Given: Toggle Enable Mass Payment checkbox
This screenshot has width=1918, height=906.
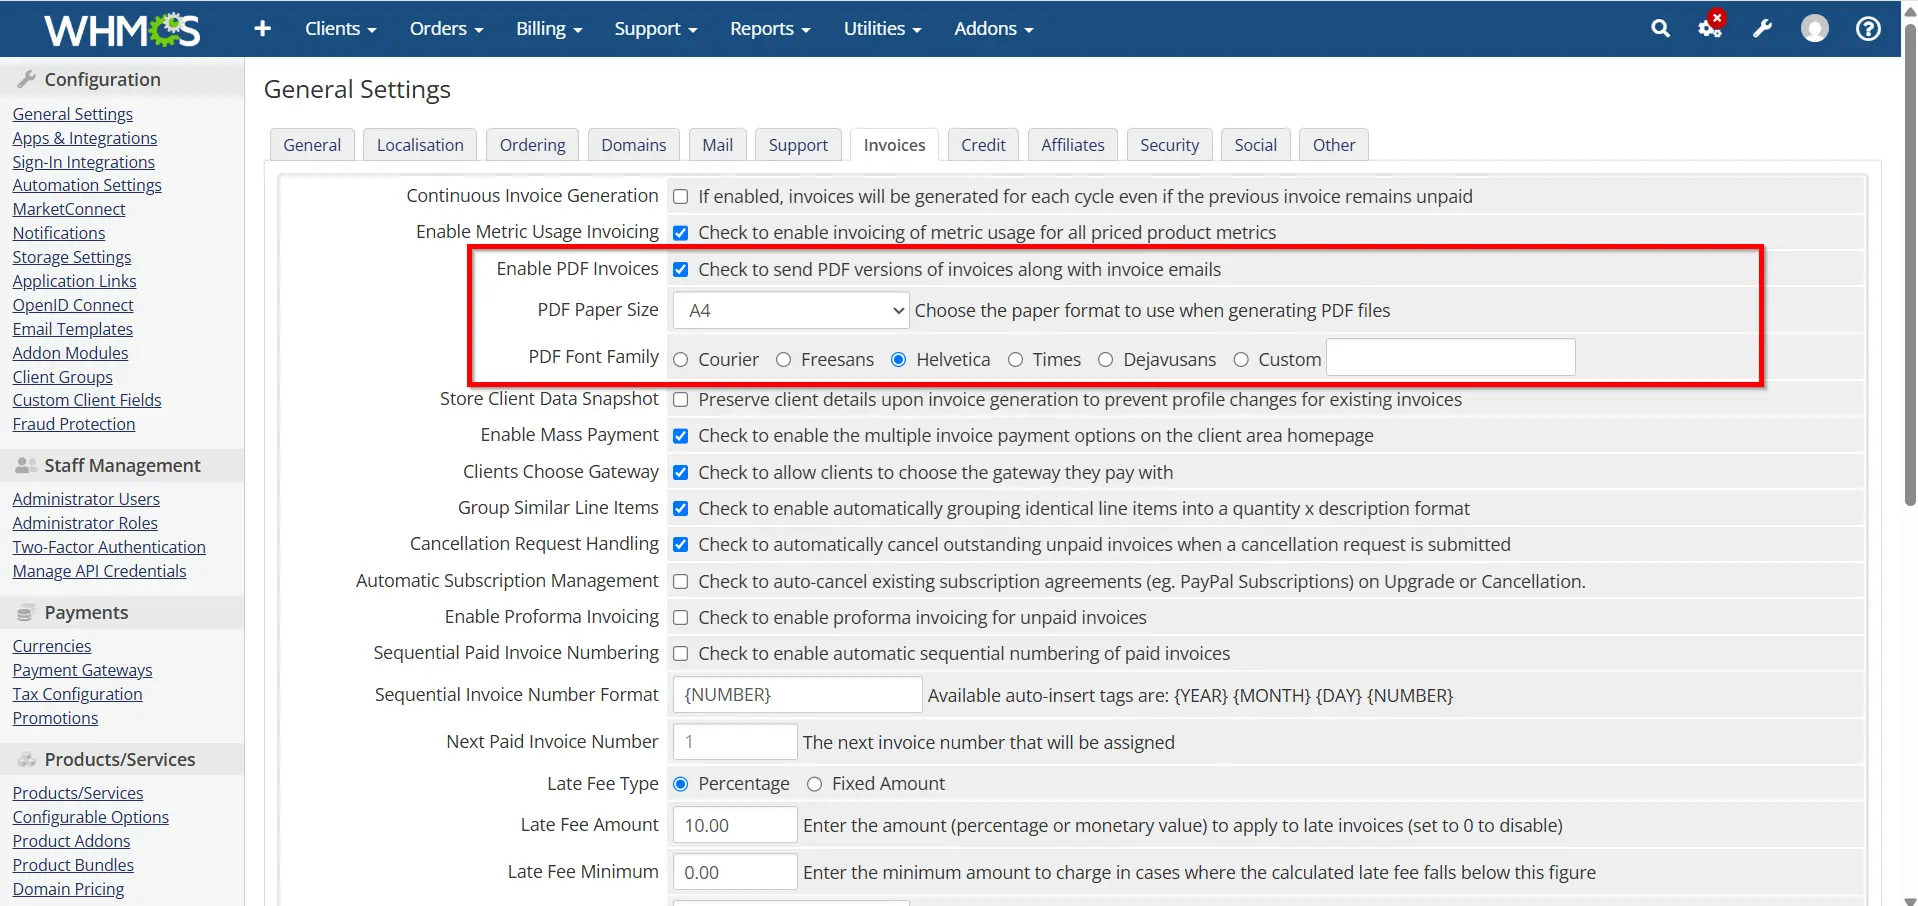Looking at the screenshot, I should coord(681,436).
